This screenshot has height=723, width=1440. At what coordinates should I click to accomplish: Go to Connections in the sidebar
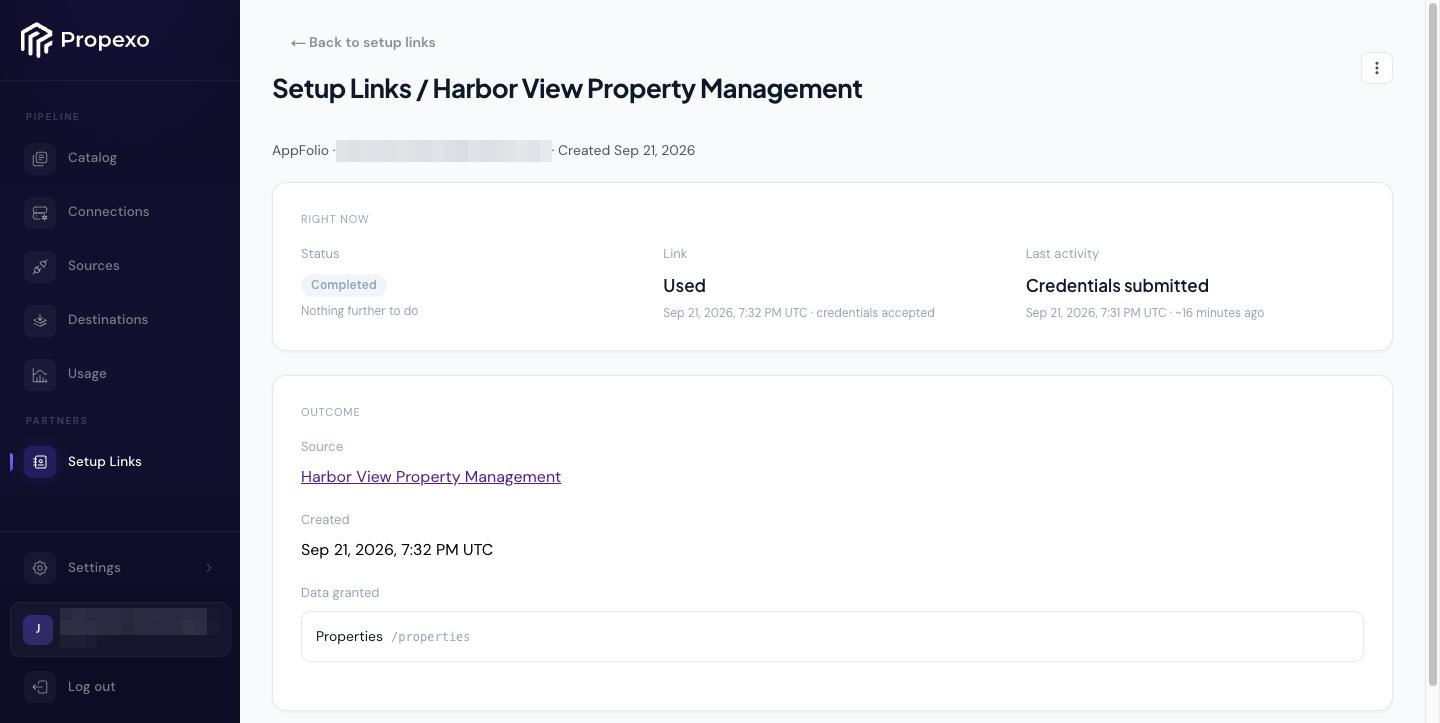click(x=108, y=212)
